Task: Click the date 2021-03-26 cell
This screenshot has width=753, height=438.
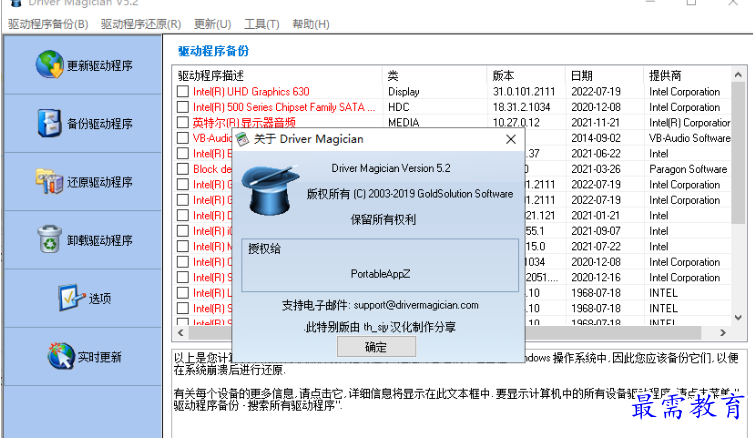Action: pyautogui.click(x=596, y=169)
